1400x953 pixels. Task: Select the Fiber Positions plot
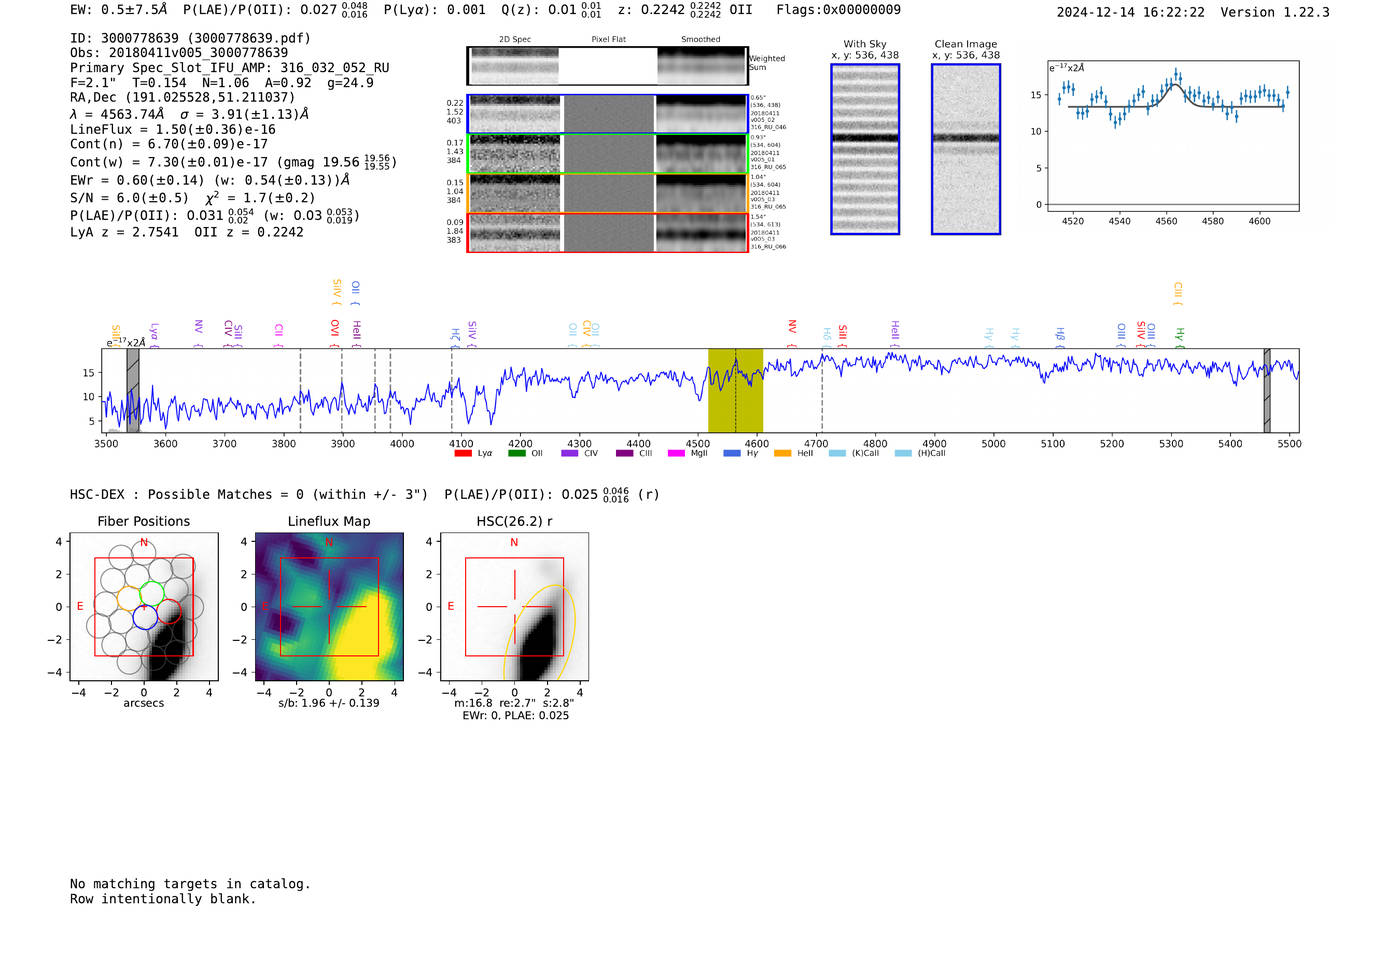coord(144,607)
